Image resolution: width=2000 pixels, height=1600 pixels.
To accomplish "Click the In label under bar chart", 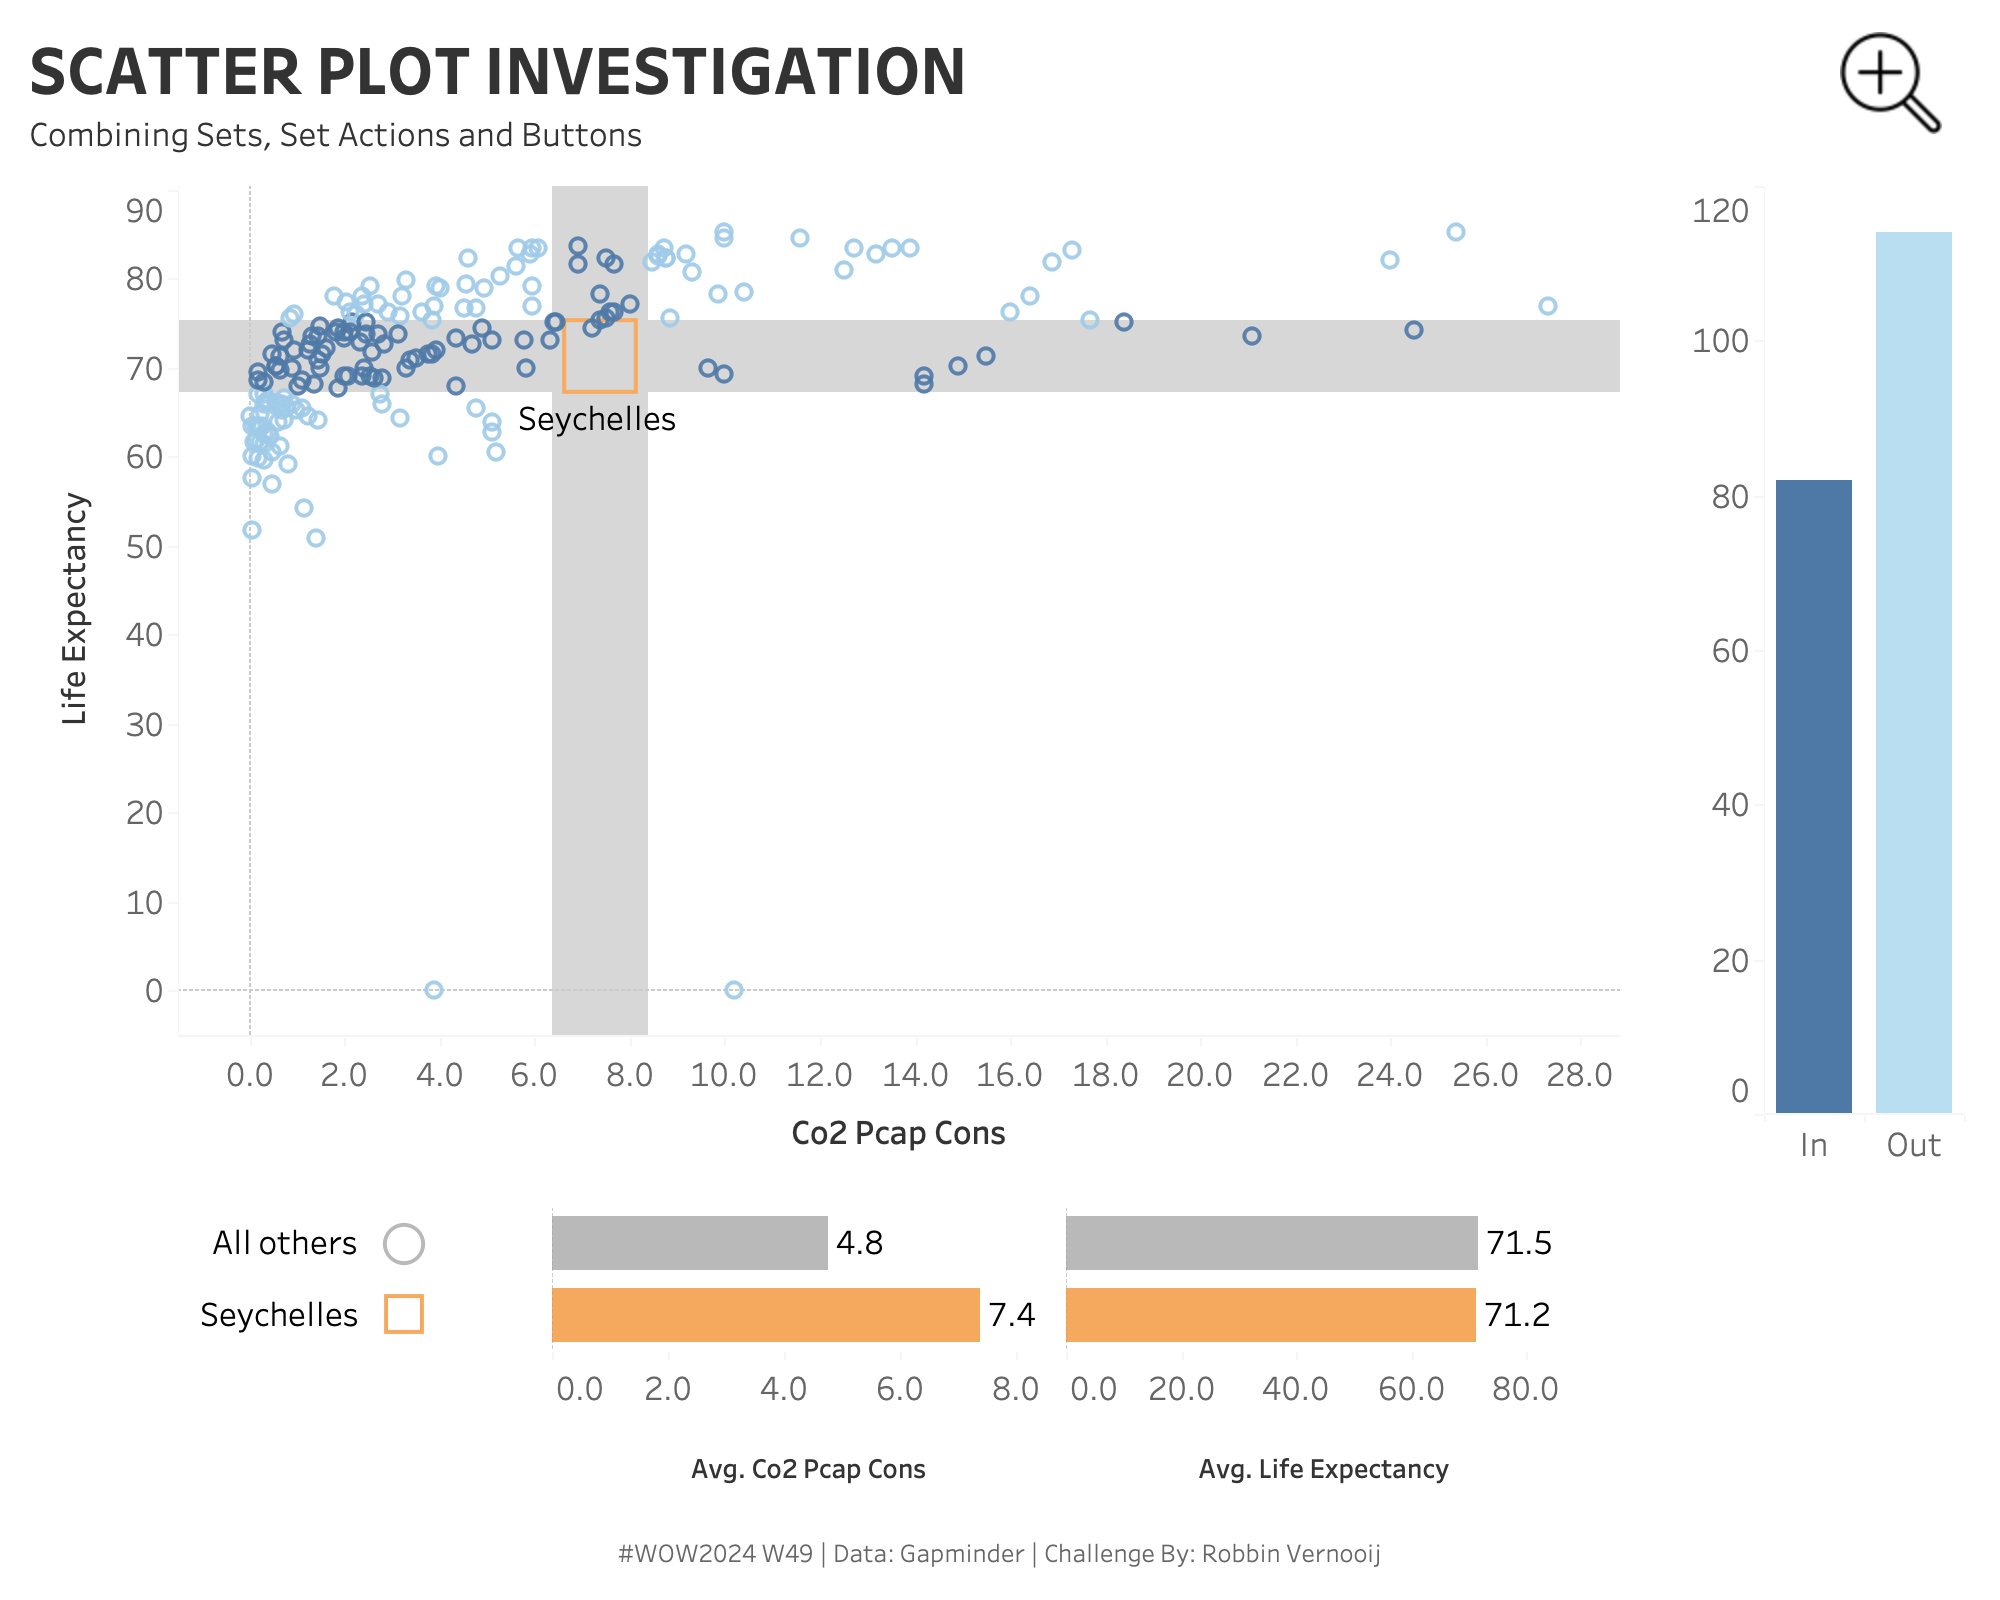I will click(1813, 1145).
